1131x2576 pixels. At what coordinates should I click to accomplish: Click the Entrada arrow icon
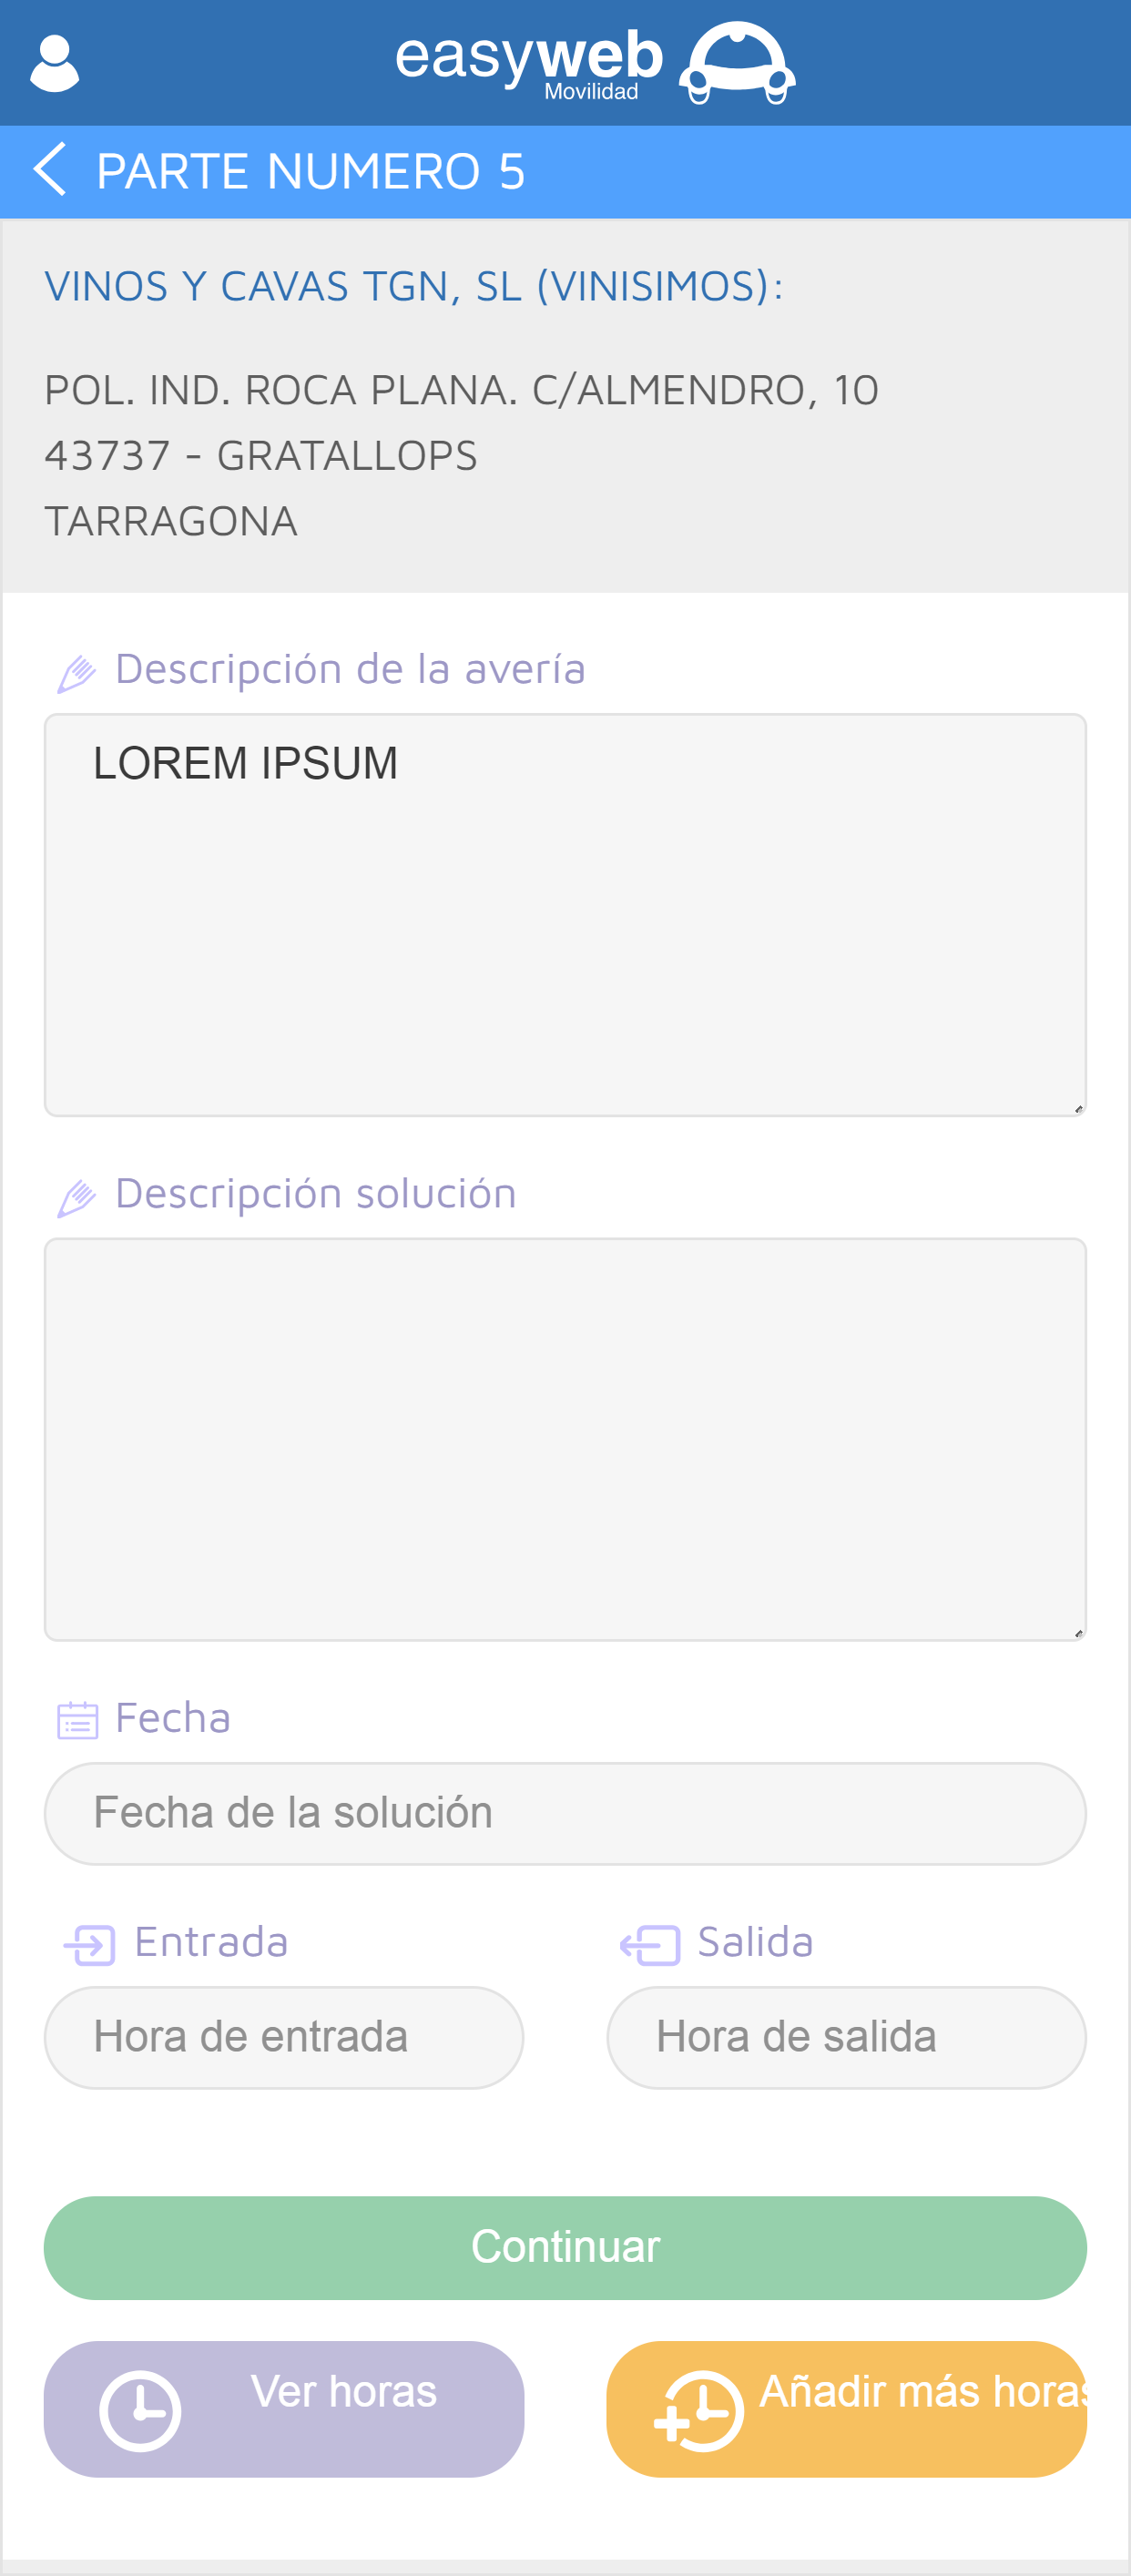tap(90, 1945)
